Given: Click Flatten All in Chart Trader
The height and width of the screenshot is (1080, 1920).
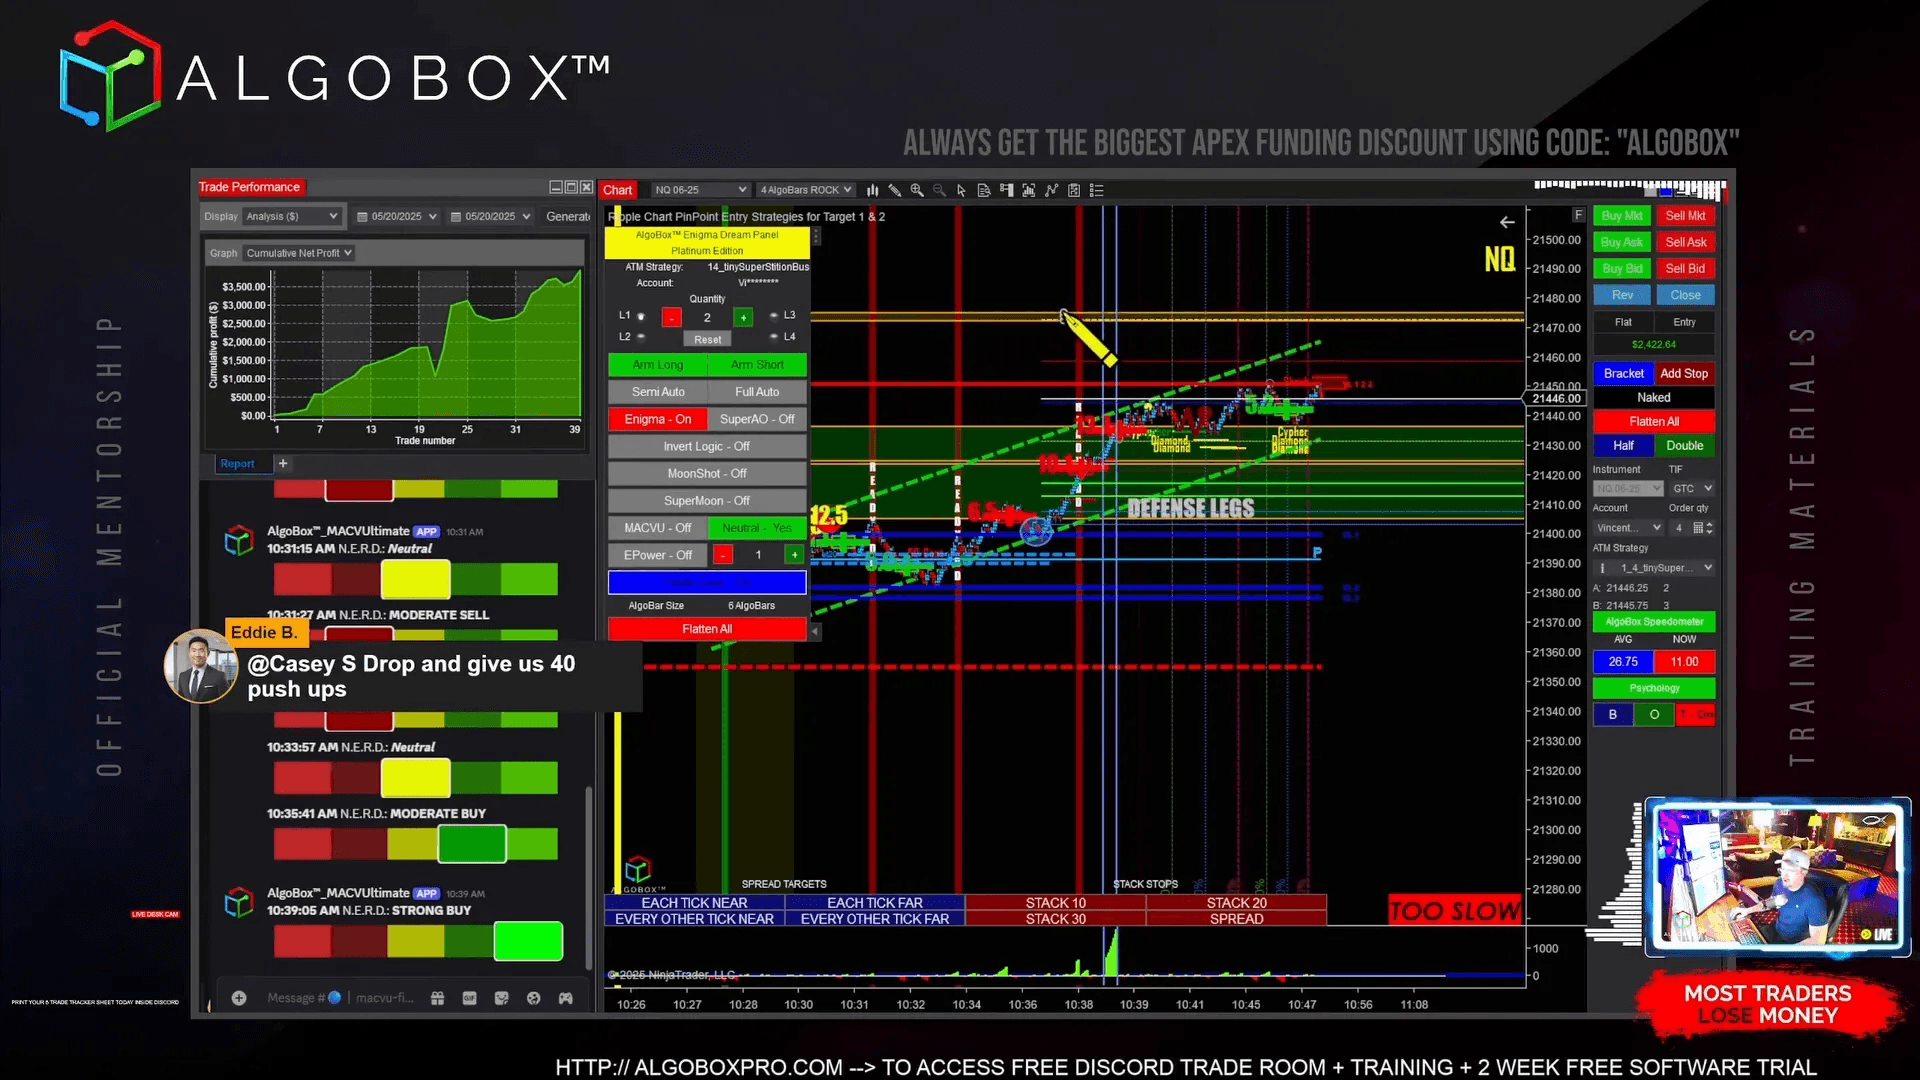Looking at the screenshot, I should pos(1653,421).
